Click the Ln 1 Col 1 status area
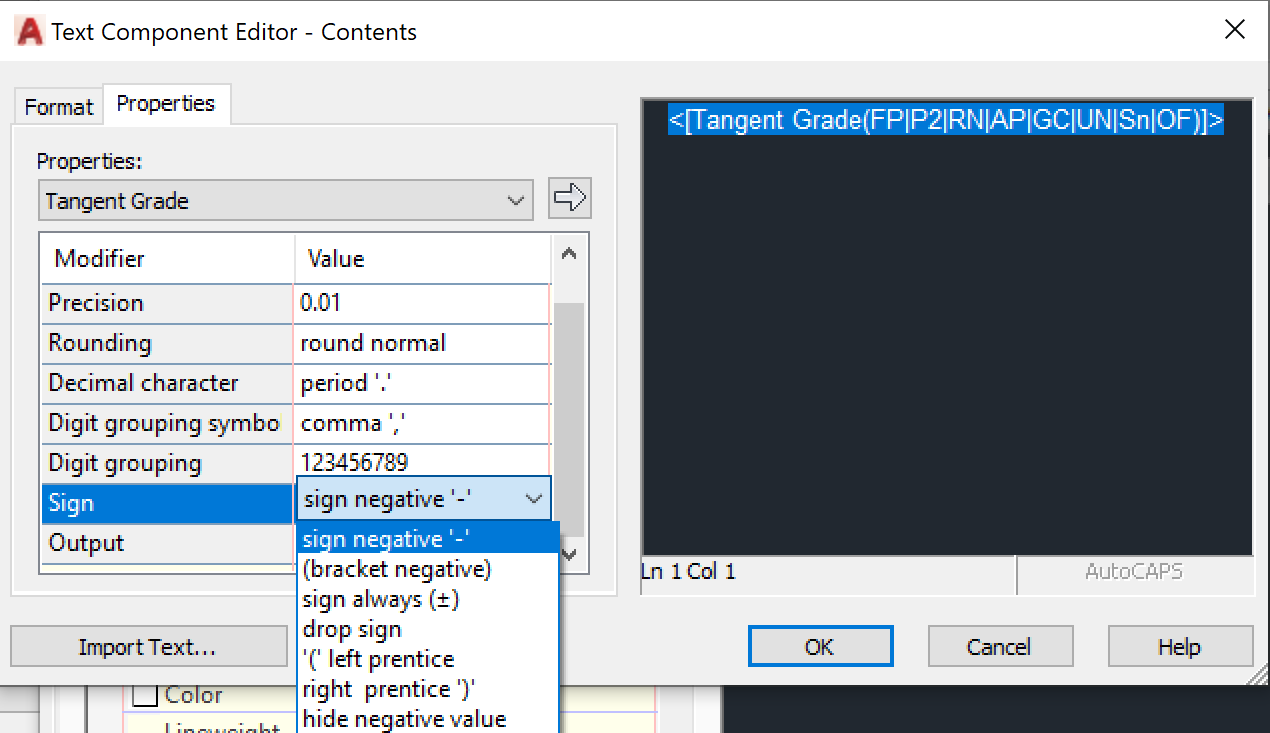Viewport: 1270px width, 733px height. [688, 574]
